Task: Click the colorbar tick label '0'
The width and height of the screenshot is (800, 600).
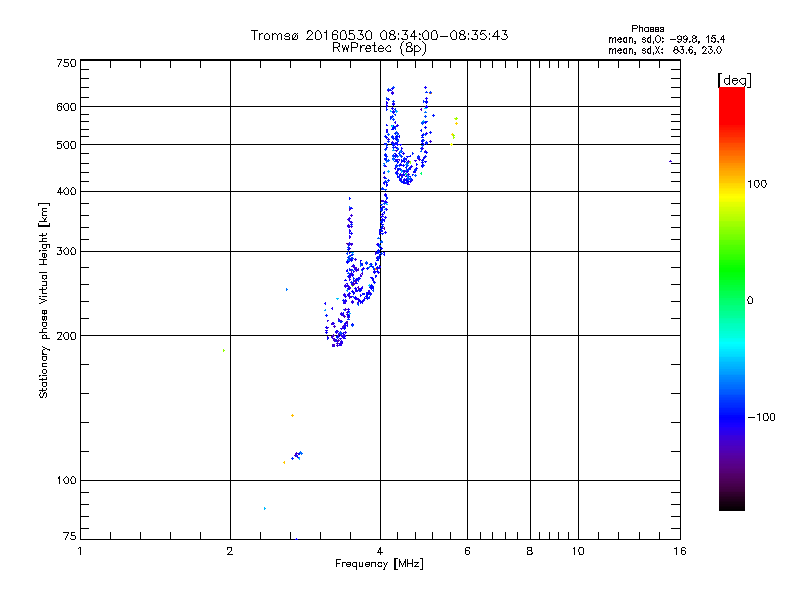Action: pos(750,301)
